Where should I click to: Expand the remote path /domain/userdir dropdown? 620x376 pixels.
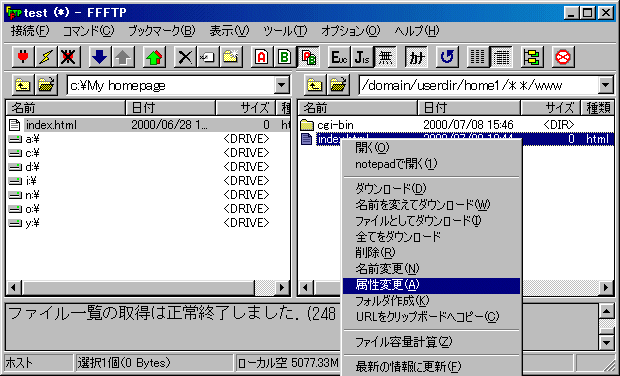(x=605, y=85)
